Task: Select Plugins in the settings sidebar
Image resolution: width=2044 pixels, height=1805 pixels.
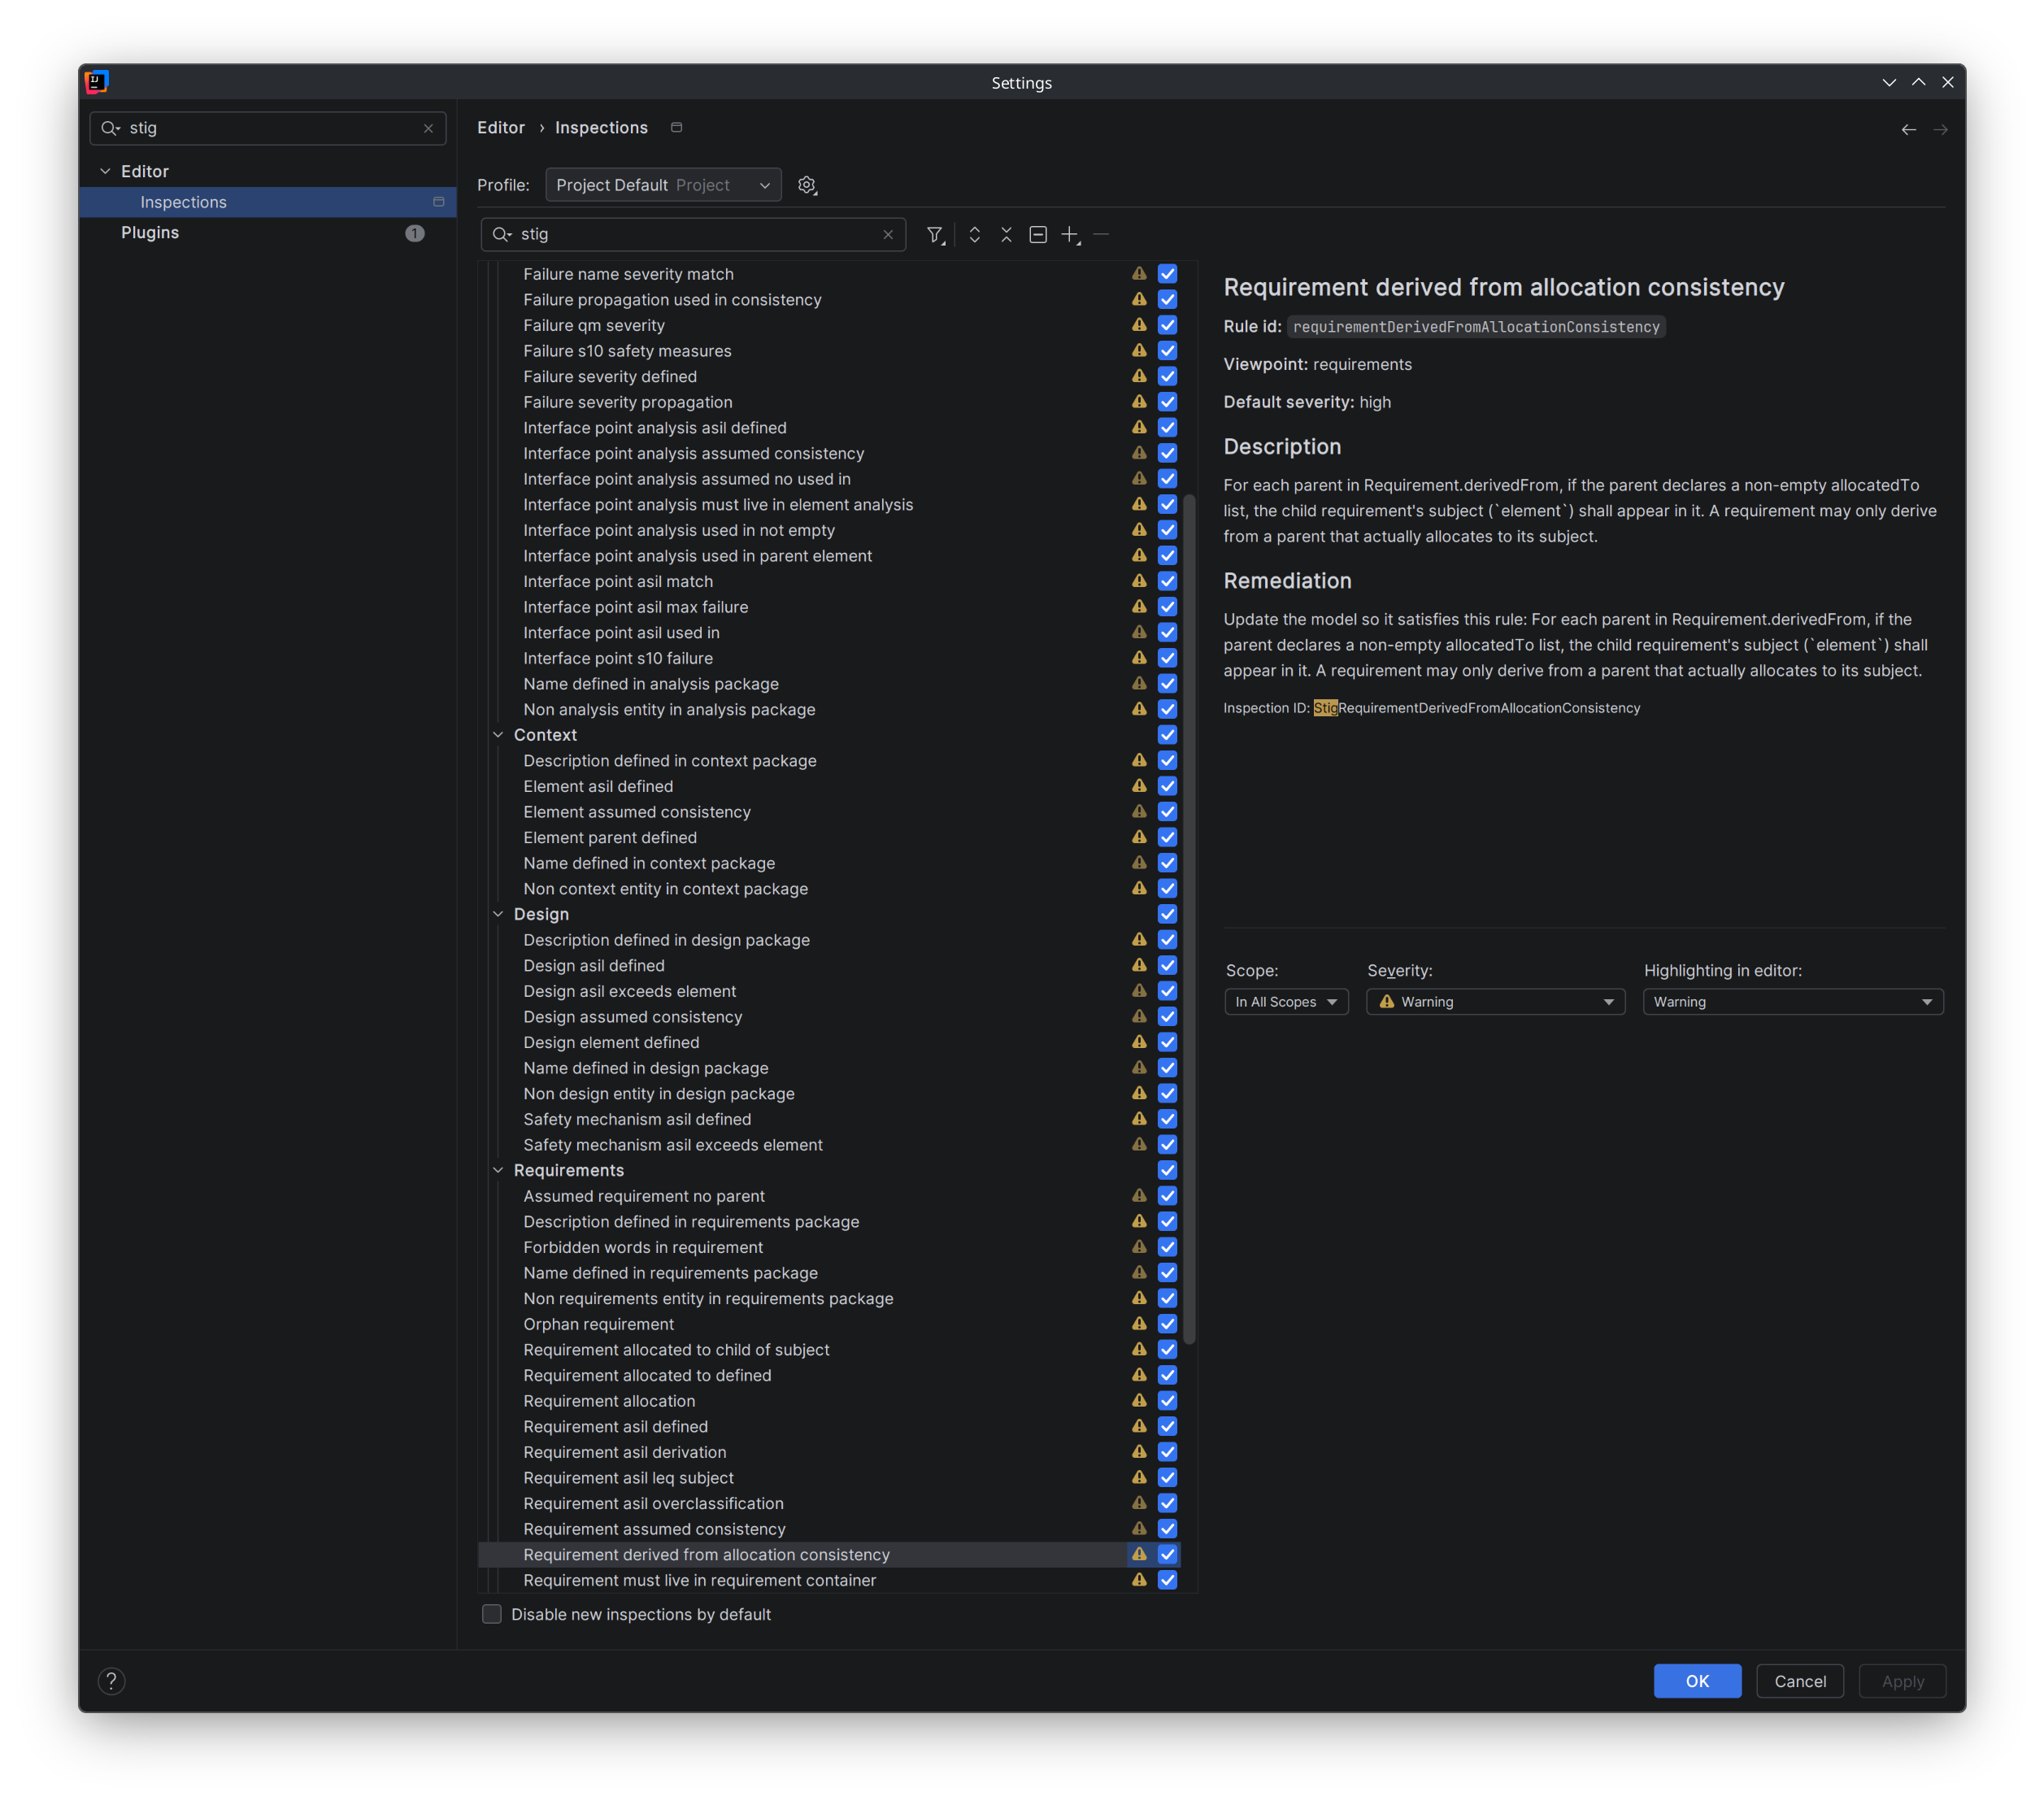Action: click(x=268, y=233)
